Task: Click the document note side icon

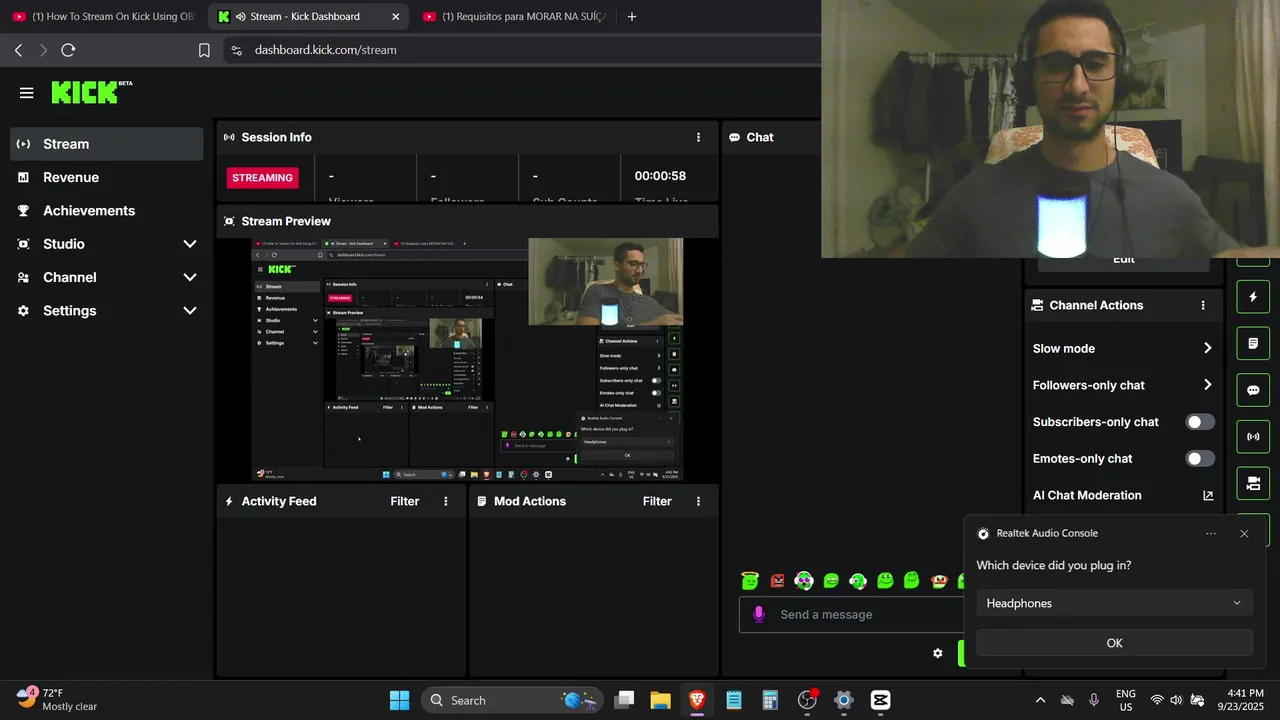Action: click(x=1253, y=343)
